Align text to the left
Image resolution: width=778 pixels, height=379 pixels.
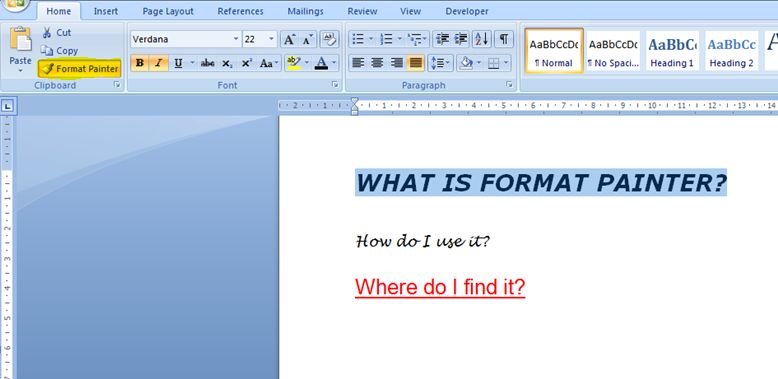point(358,63)
